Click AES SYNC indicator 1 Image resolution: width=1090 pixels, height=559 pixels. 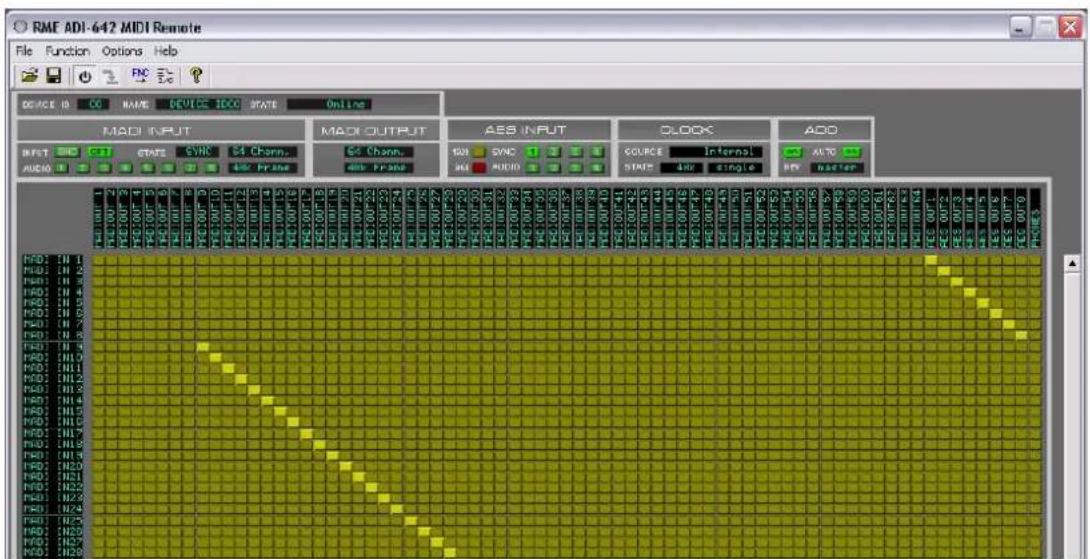tap(531, 152)
